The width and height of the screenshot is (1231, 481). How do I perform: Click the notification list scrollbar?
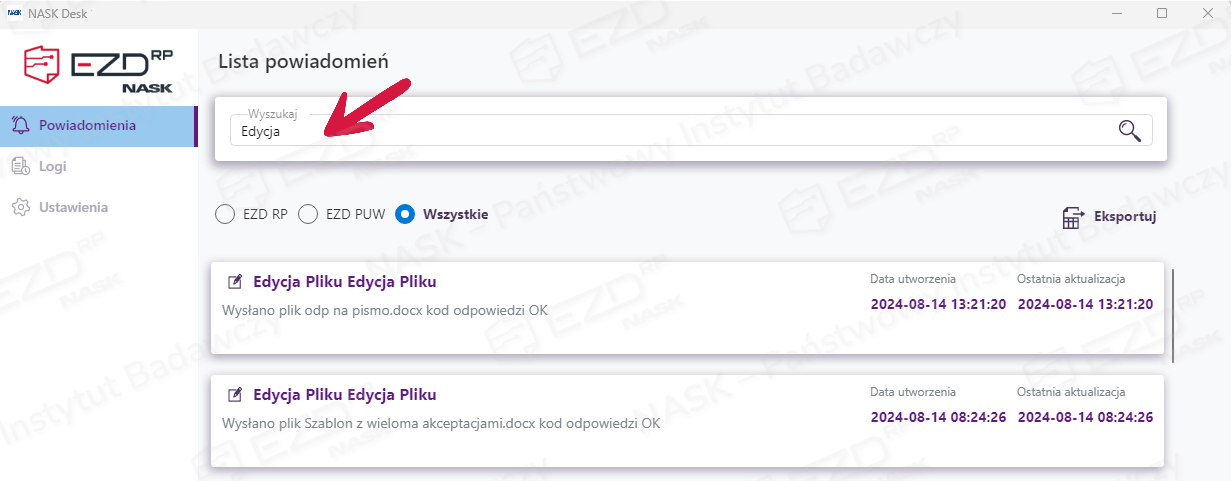pos(1173,315)
